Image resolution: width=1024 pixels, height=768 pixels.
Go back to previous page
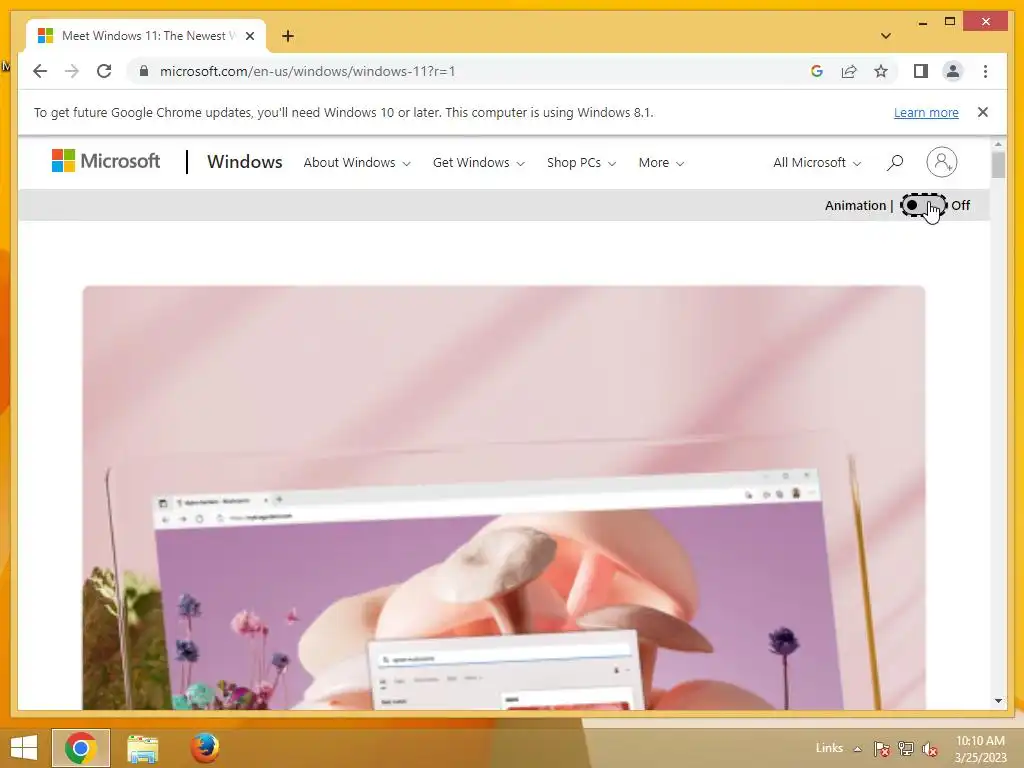click(x=40, y=71)
